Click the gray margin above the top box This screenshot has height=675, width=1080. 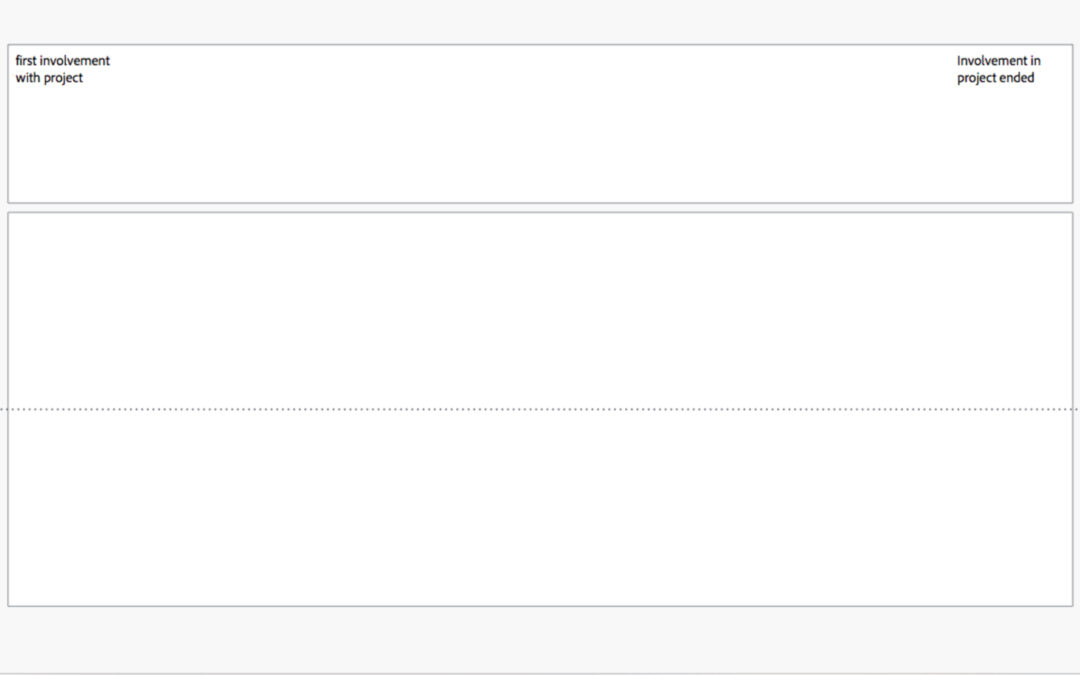click(540, 21)
